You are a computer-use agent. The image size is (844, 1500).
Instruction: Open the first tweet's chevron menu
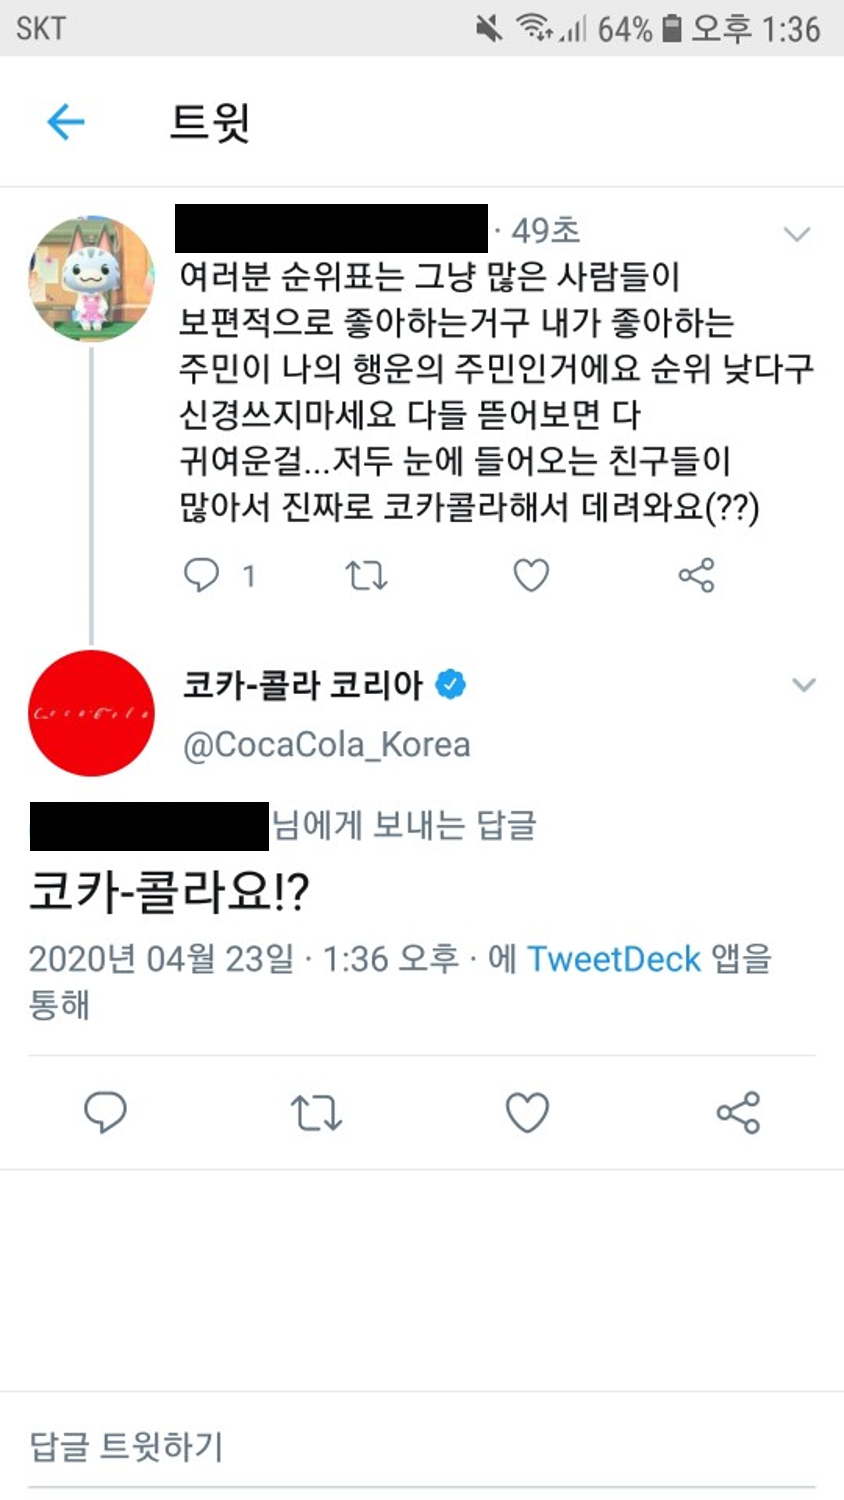[796, 234]
